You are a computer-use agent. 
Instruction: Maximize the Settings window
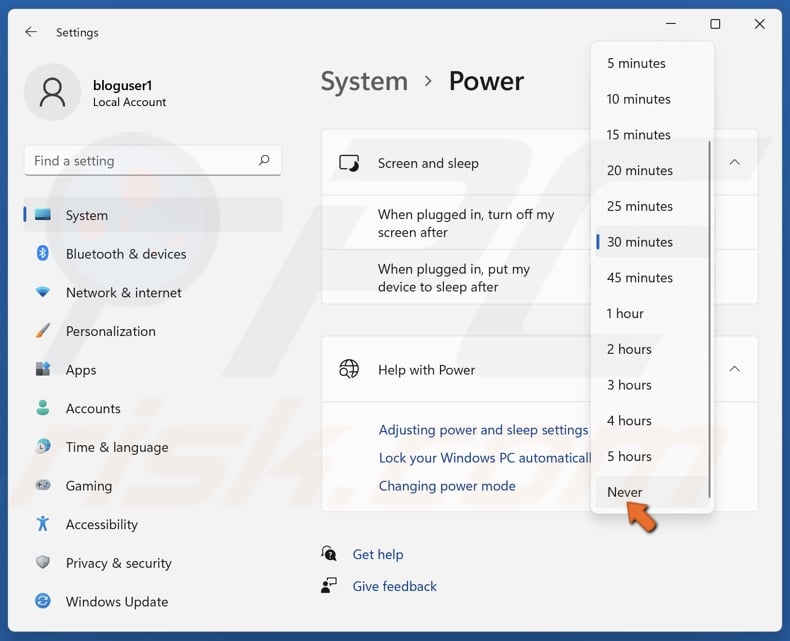[x=715, y=24]
